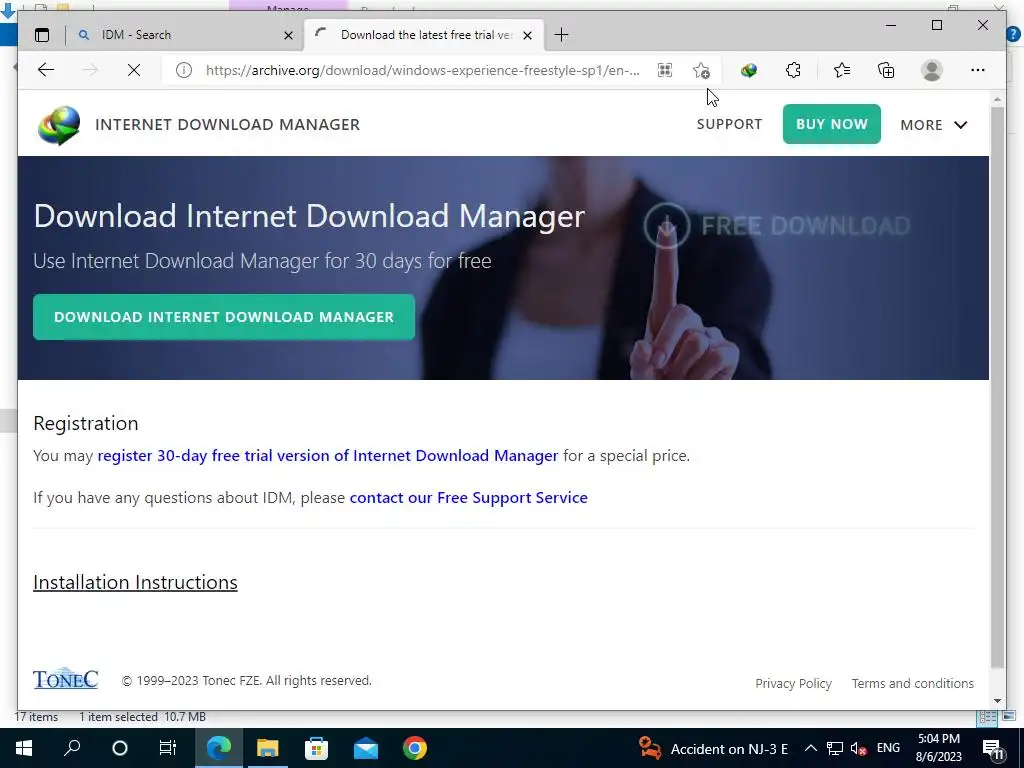The height and width of the screenshot is (768, 1024).
Task: Open the Extensions puzzle icon
Action: [x=793, y=70]
